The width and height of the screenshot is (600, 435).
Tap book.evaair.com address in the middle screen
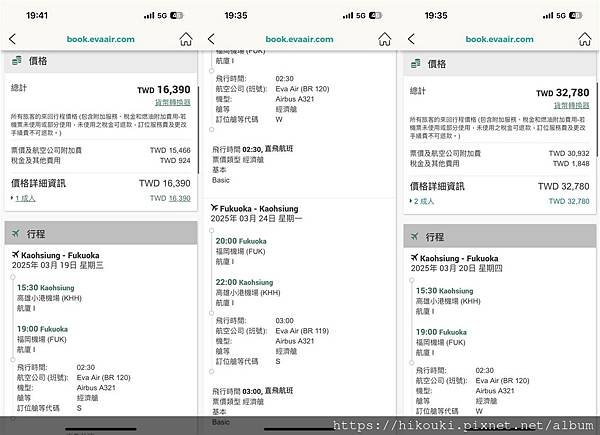coord(299,39)
